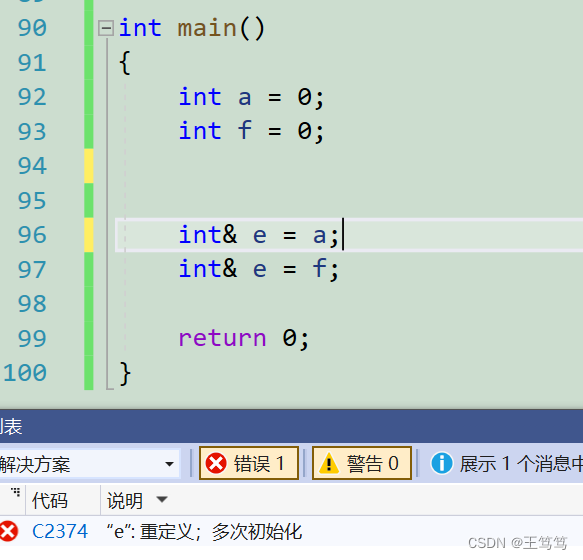Screen dimensions: 583x560
Task: Click line number 96 in the gutter
Action: tap(32, 235)
